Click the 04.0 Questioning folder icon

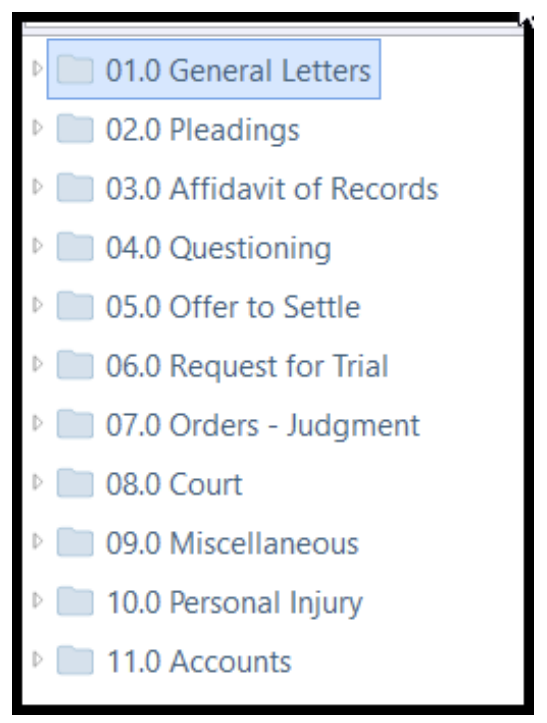click(75, 247)
